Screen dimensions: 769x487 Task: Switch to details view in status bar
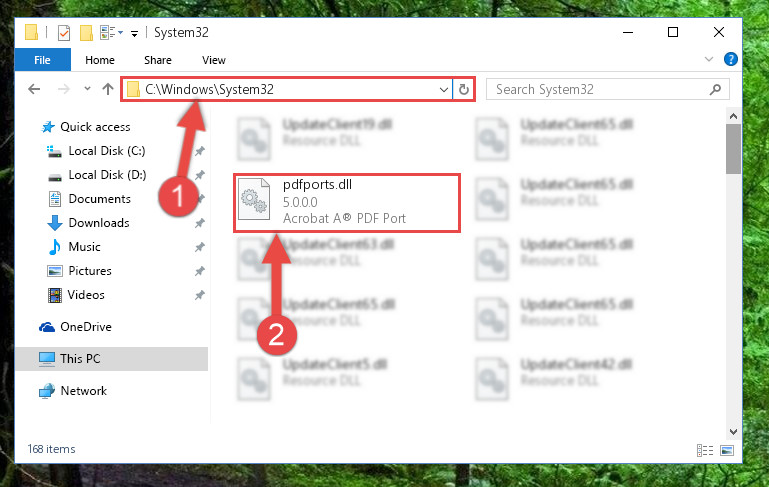[x=705, y=450]
